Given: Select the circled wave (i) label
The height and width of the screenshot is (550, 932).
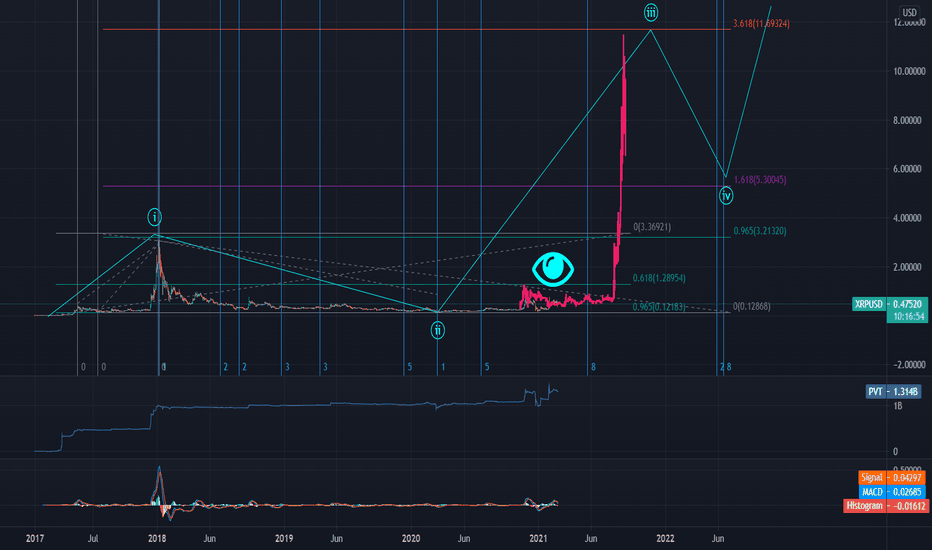Looking at the screenshot, I should tap(155, 217).
